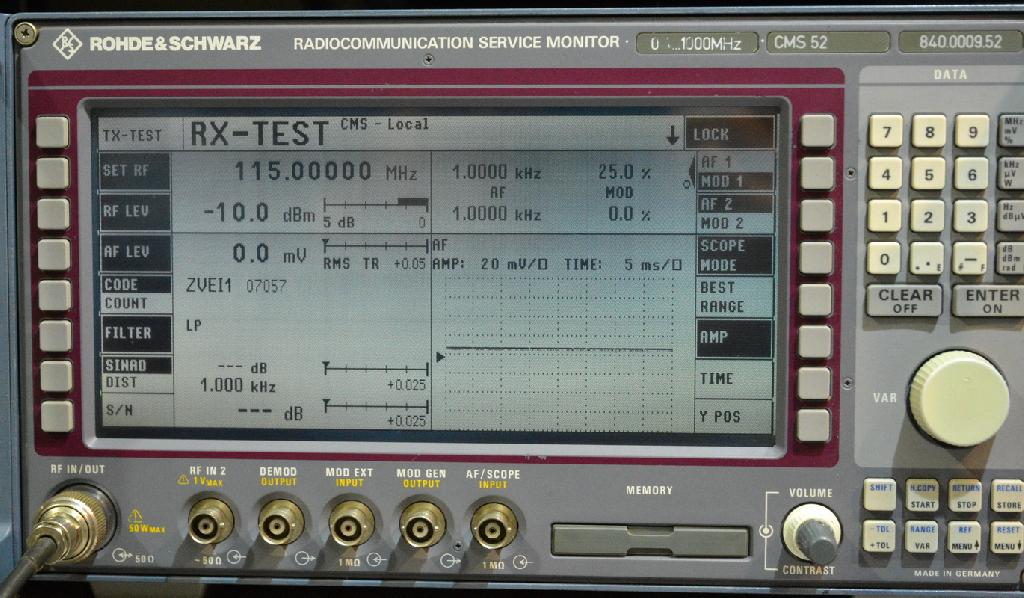1024x598 pixels.
Task: Tap the minus sign key on the keypad
Action: 970,259
